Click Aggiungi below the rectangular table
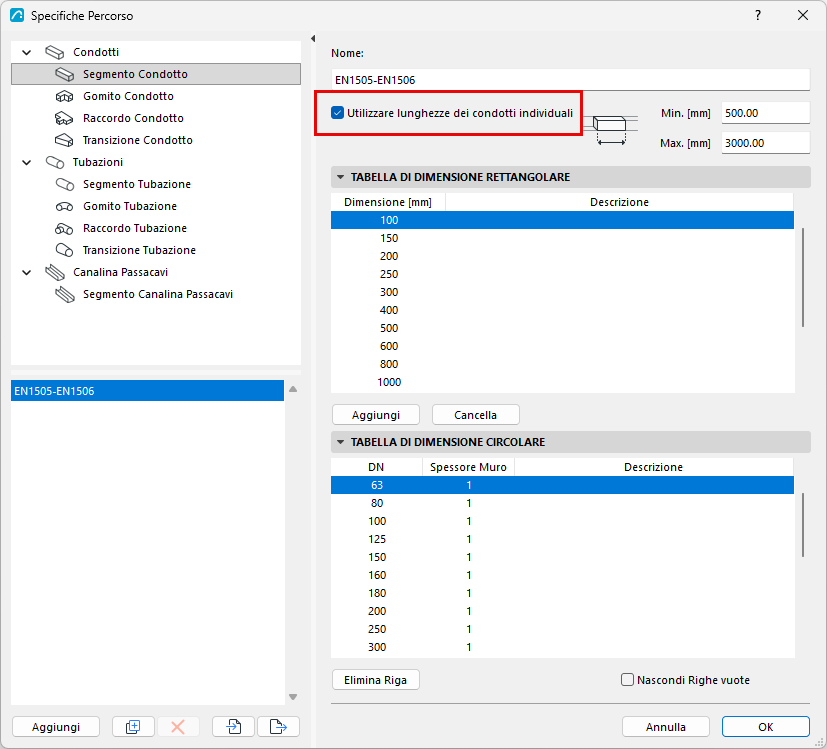 click(x=376, y=415)
